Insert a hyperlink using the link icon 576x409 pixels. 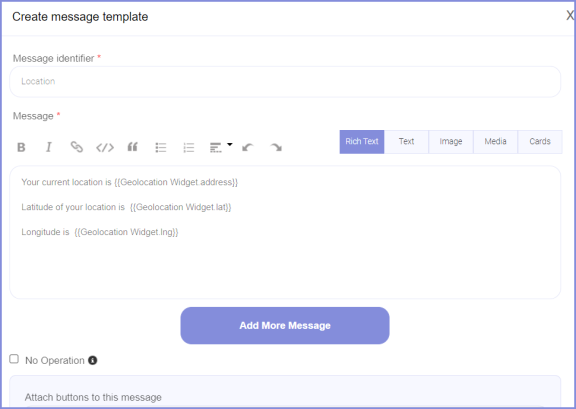[76, 147]
